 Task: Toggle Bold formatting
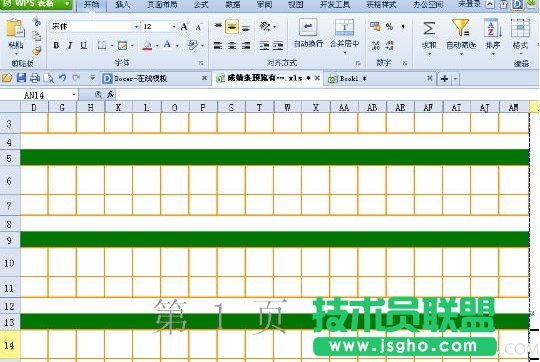[56, 45]
